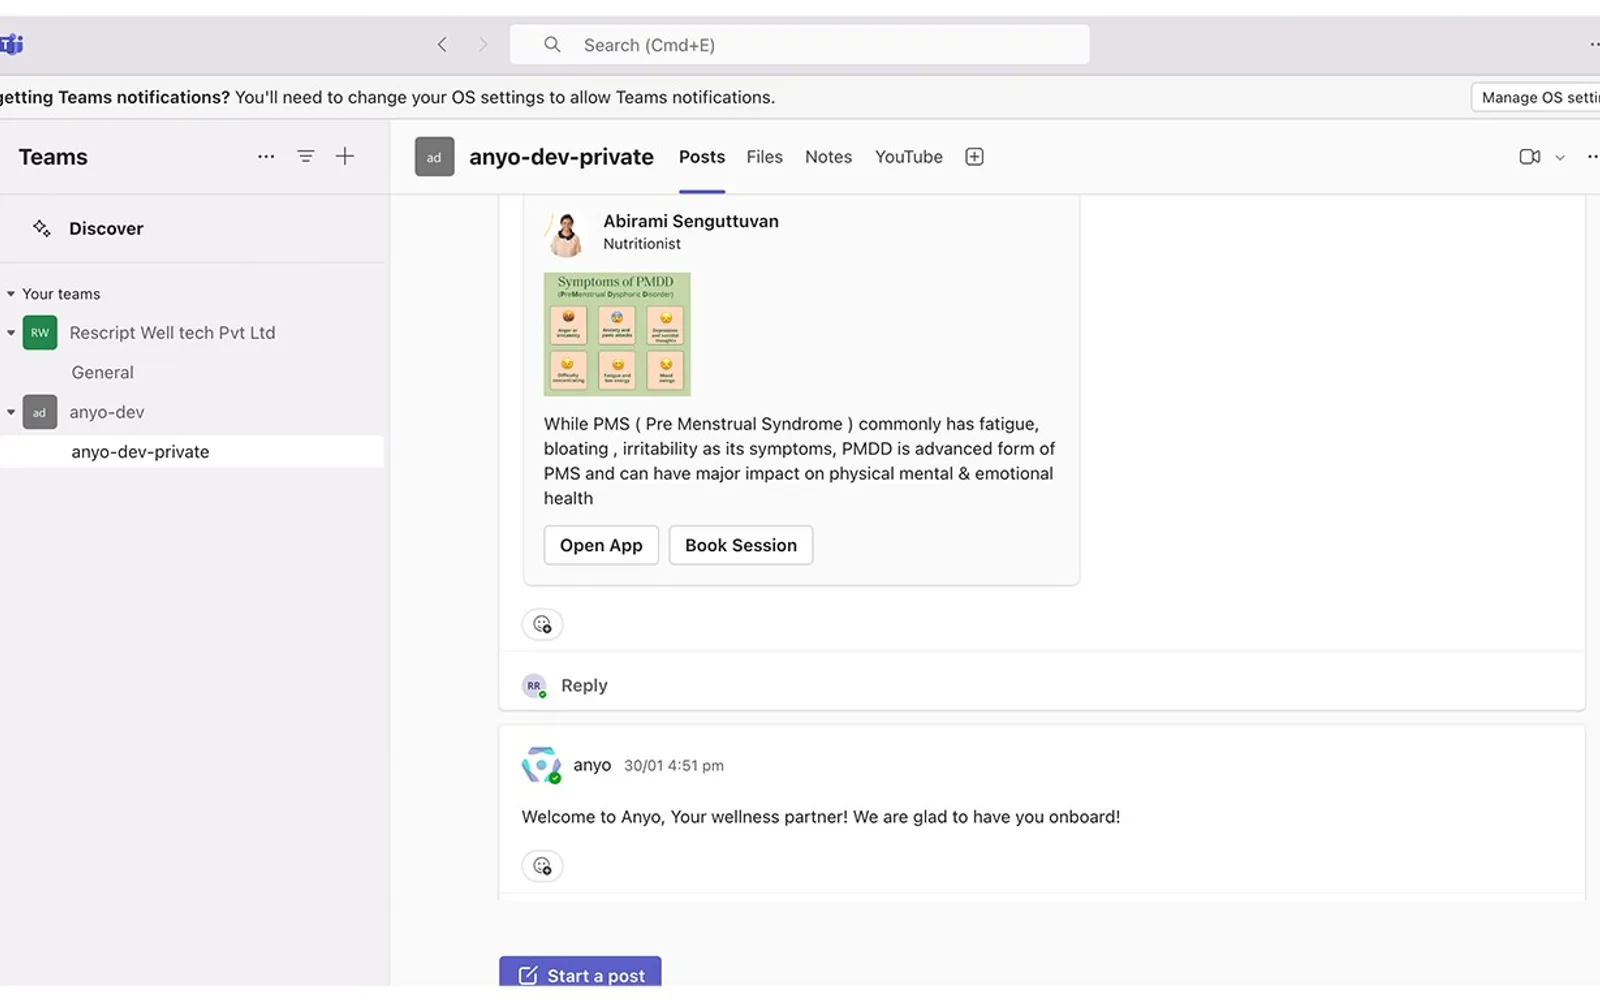The height and width of the screenshot is (1000, 1600).
Task: Click the search magnifier icon
Action: pos(552,45)
